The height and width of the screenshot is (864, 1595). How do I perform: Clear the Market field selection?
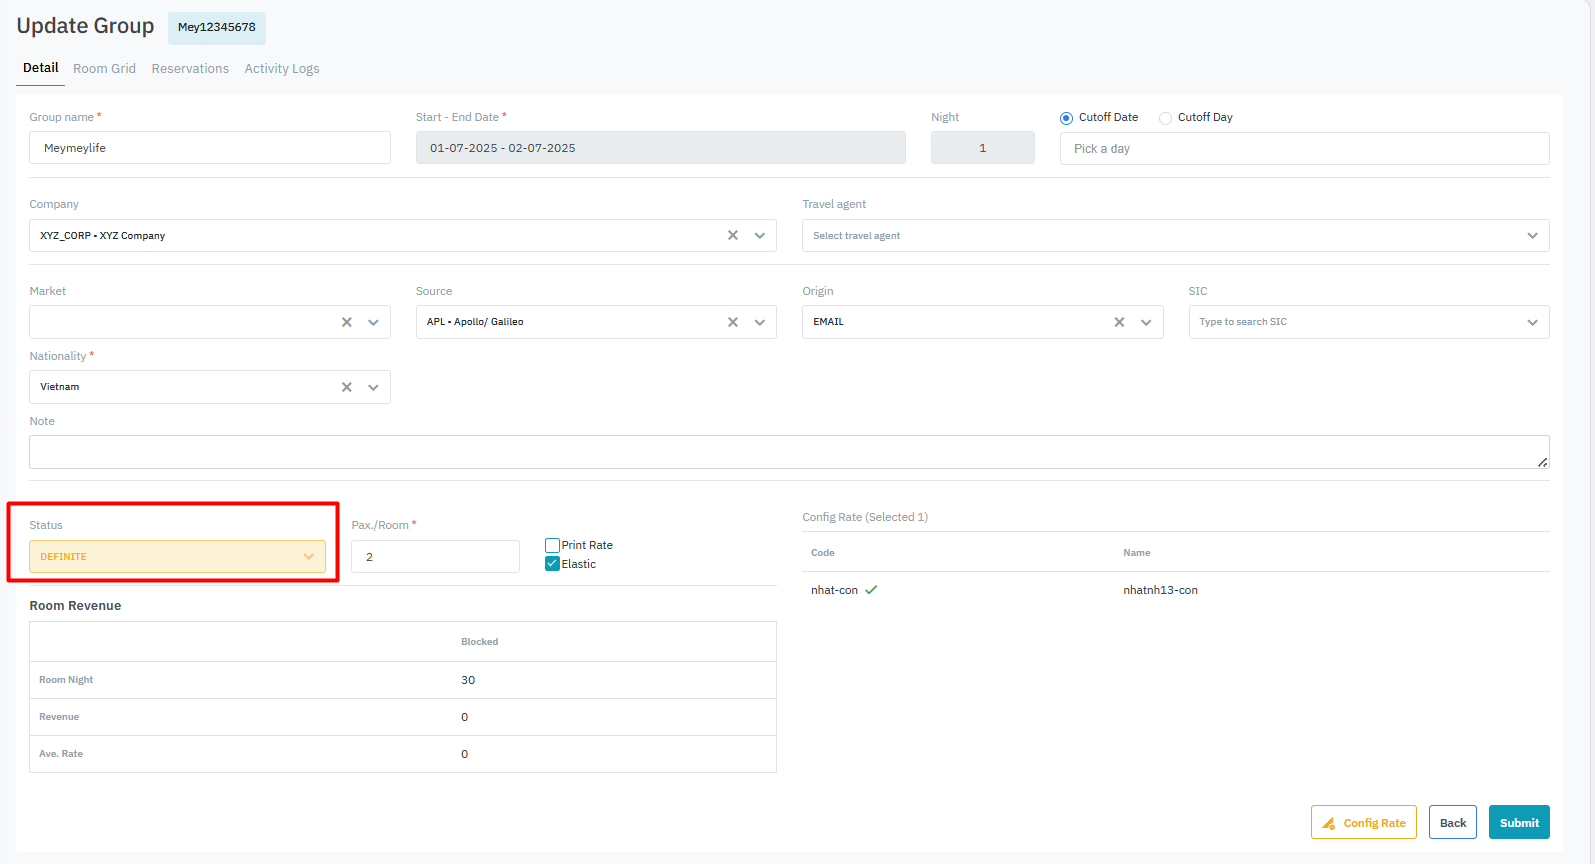click(347, 322)
